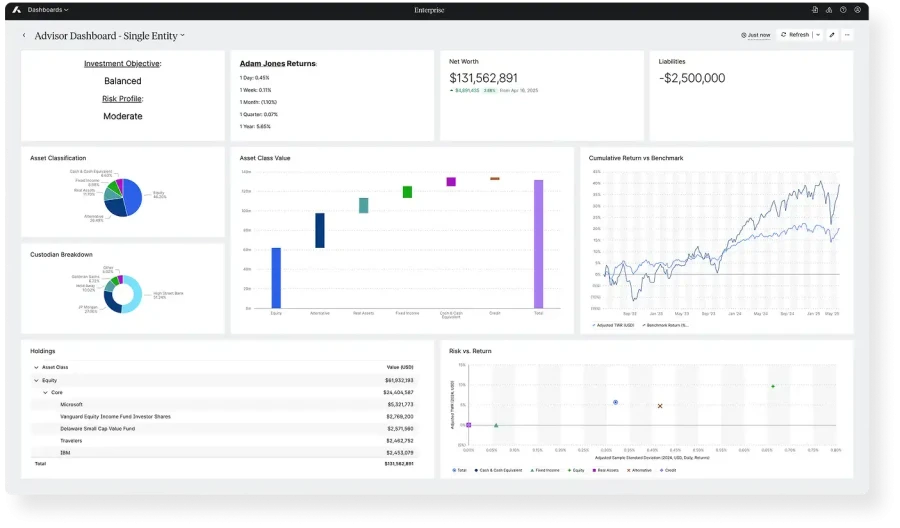Open the user profile icon
This screenshot has height=528, width=900.
pyautogui.click(x=857, y=10)
